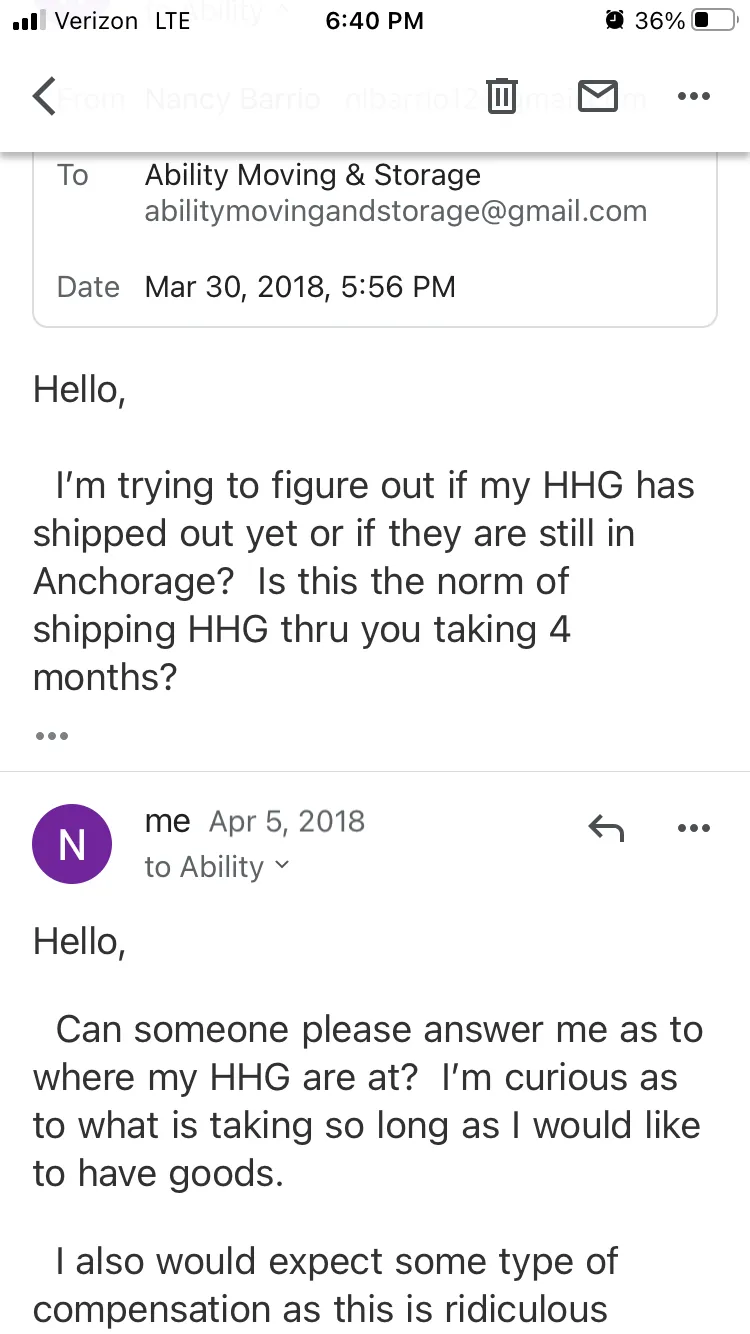
Task: Open three-dot menu on the Apr 5 message
Action: 693,828
